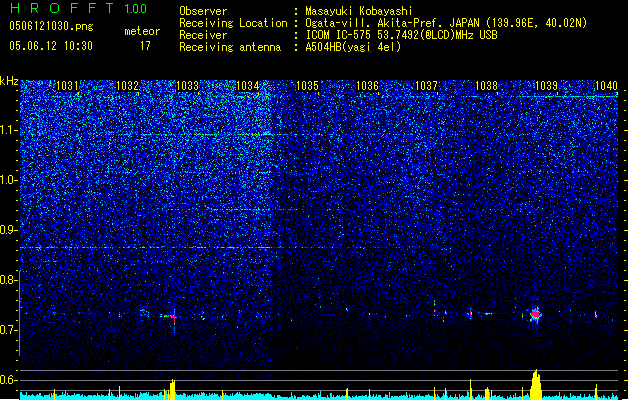Click the 1035 time axis marker

(x=307, y=86)
